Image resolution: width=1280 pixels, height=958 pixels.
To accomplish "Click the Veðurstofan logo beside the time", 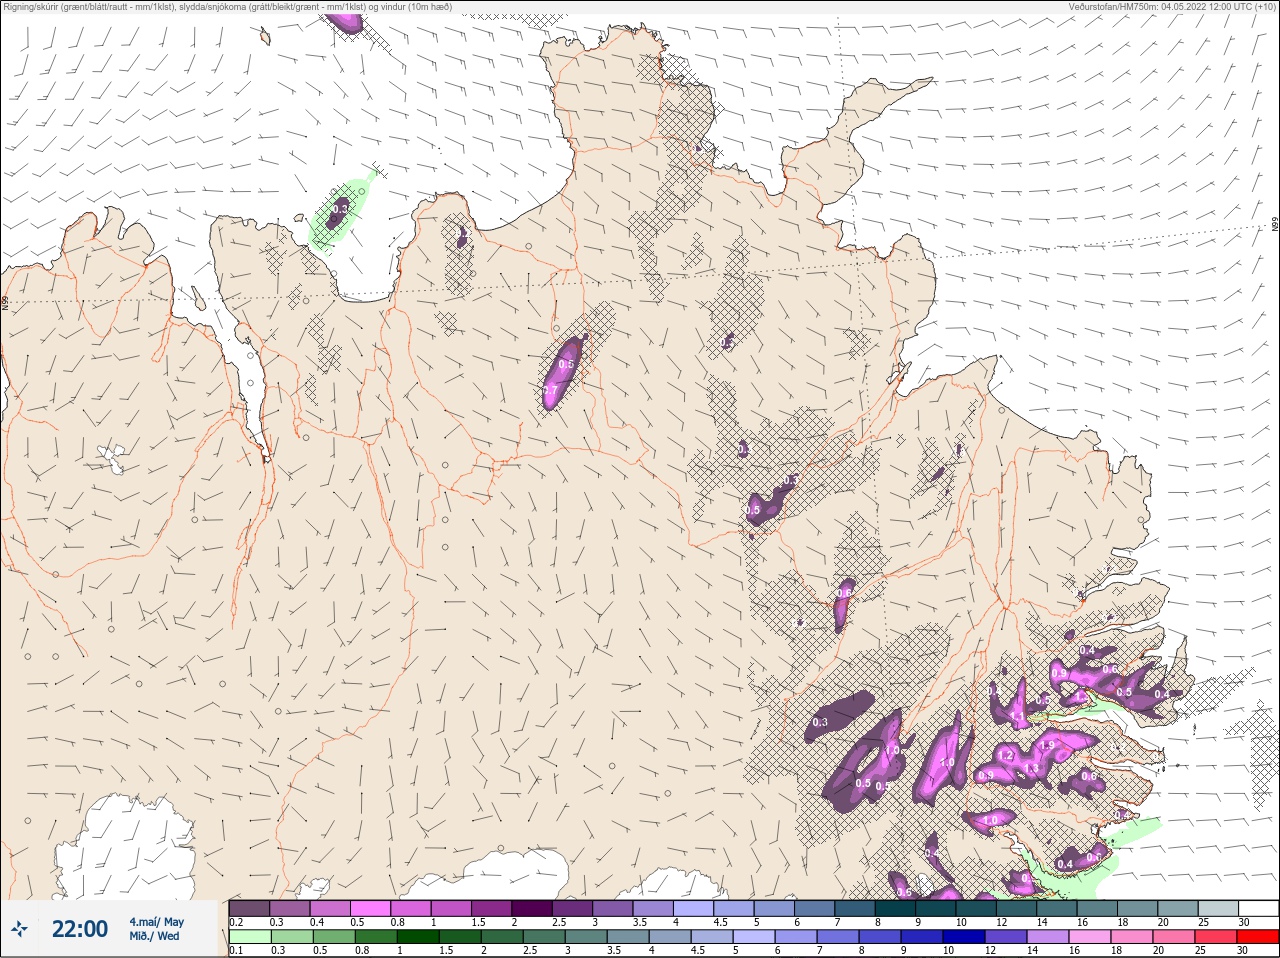I will [x=20, y=930].
